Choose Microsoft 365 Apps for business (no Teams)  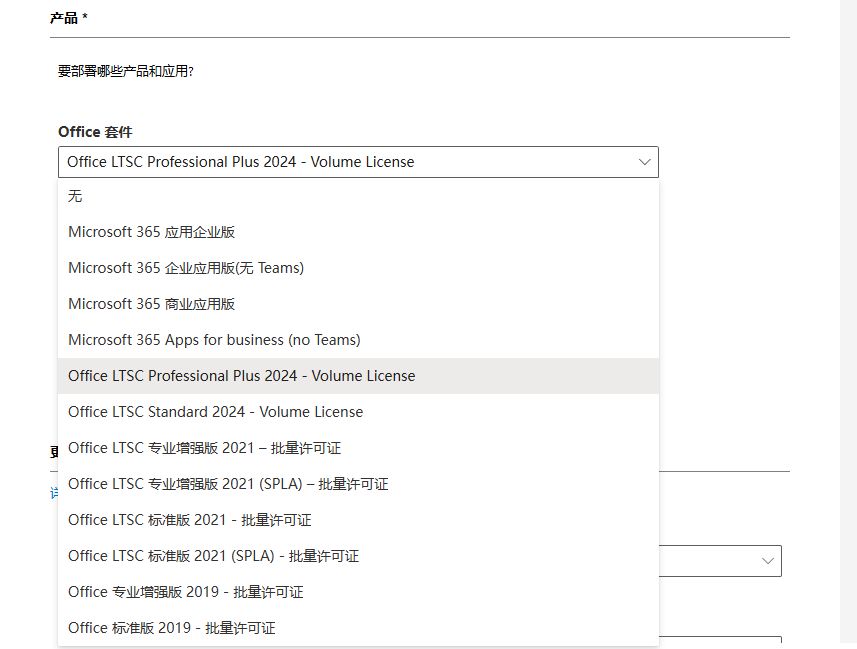(214, 340)
